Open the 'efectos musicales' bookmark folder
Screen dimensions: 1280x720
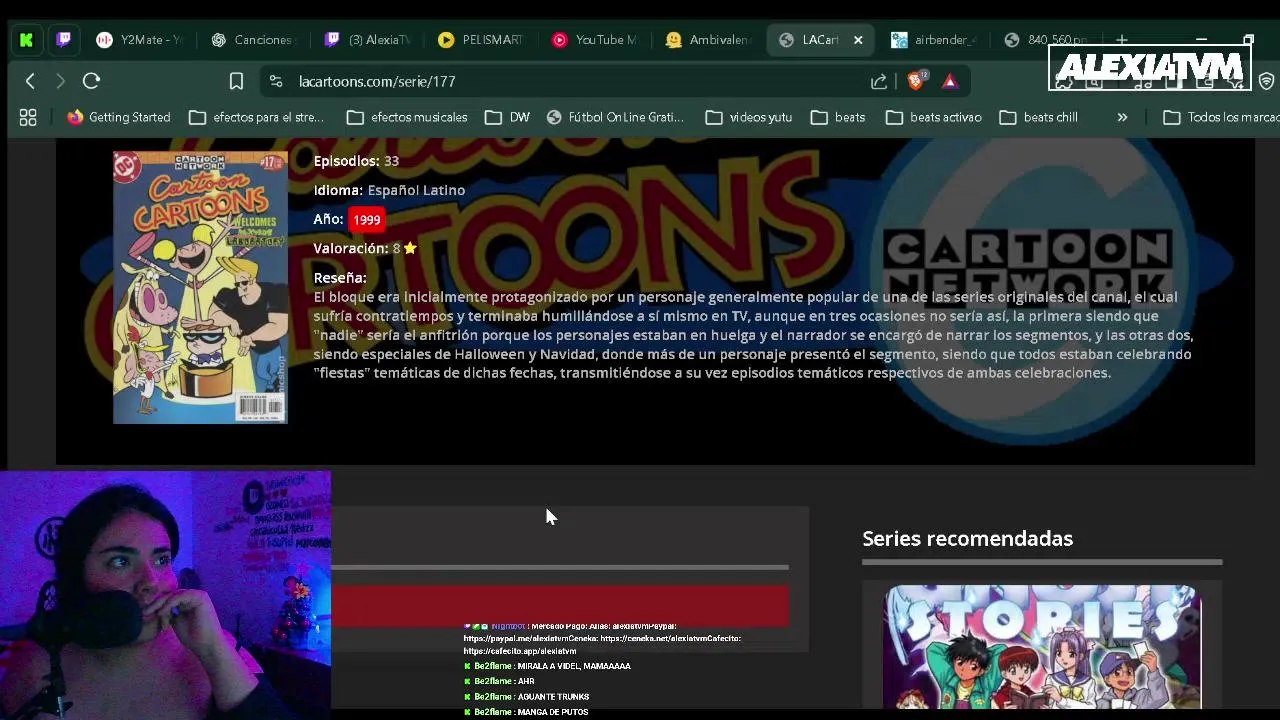(407, 117)
